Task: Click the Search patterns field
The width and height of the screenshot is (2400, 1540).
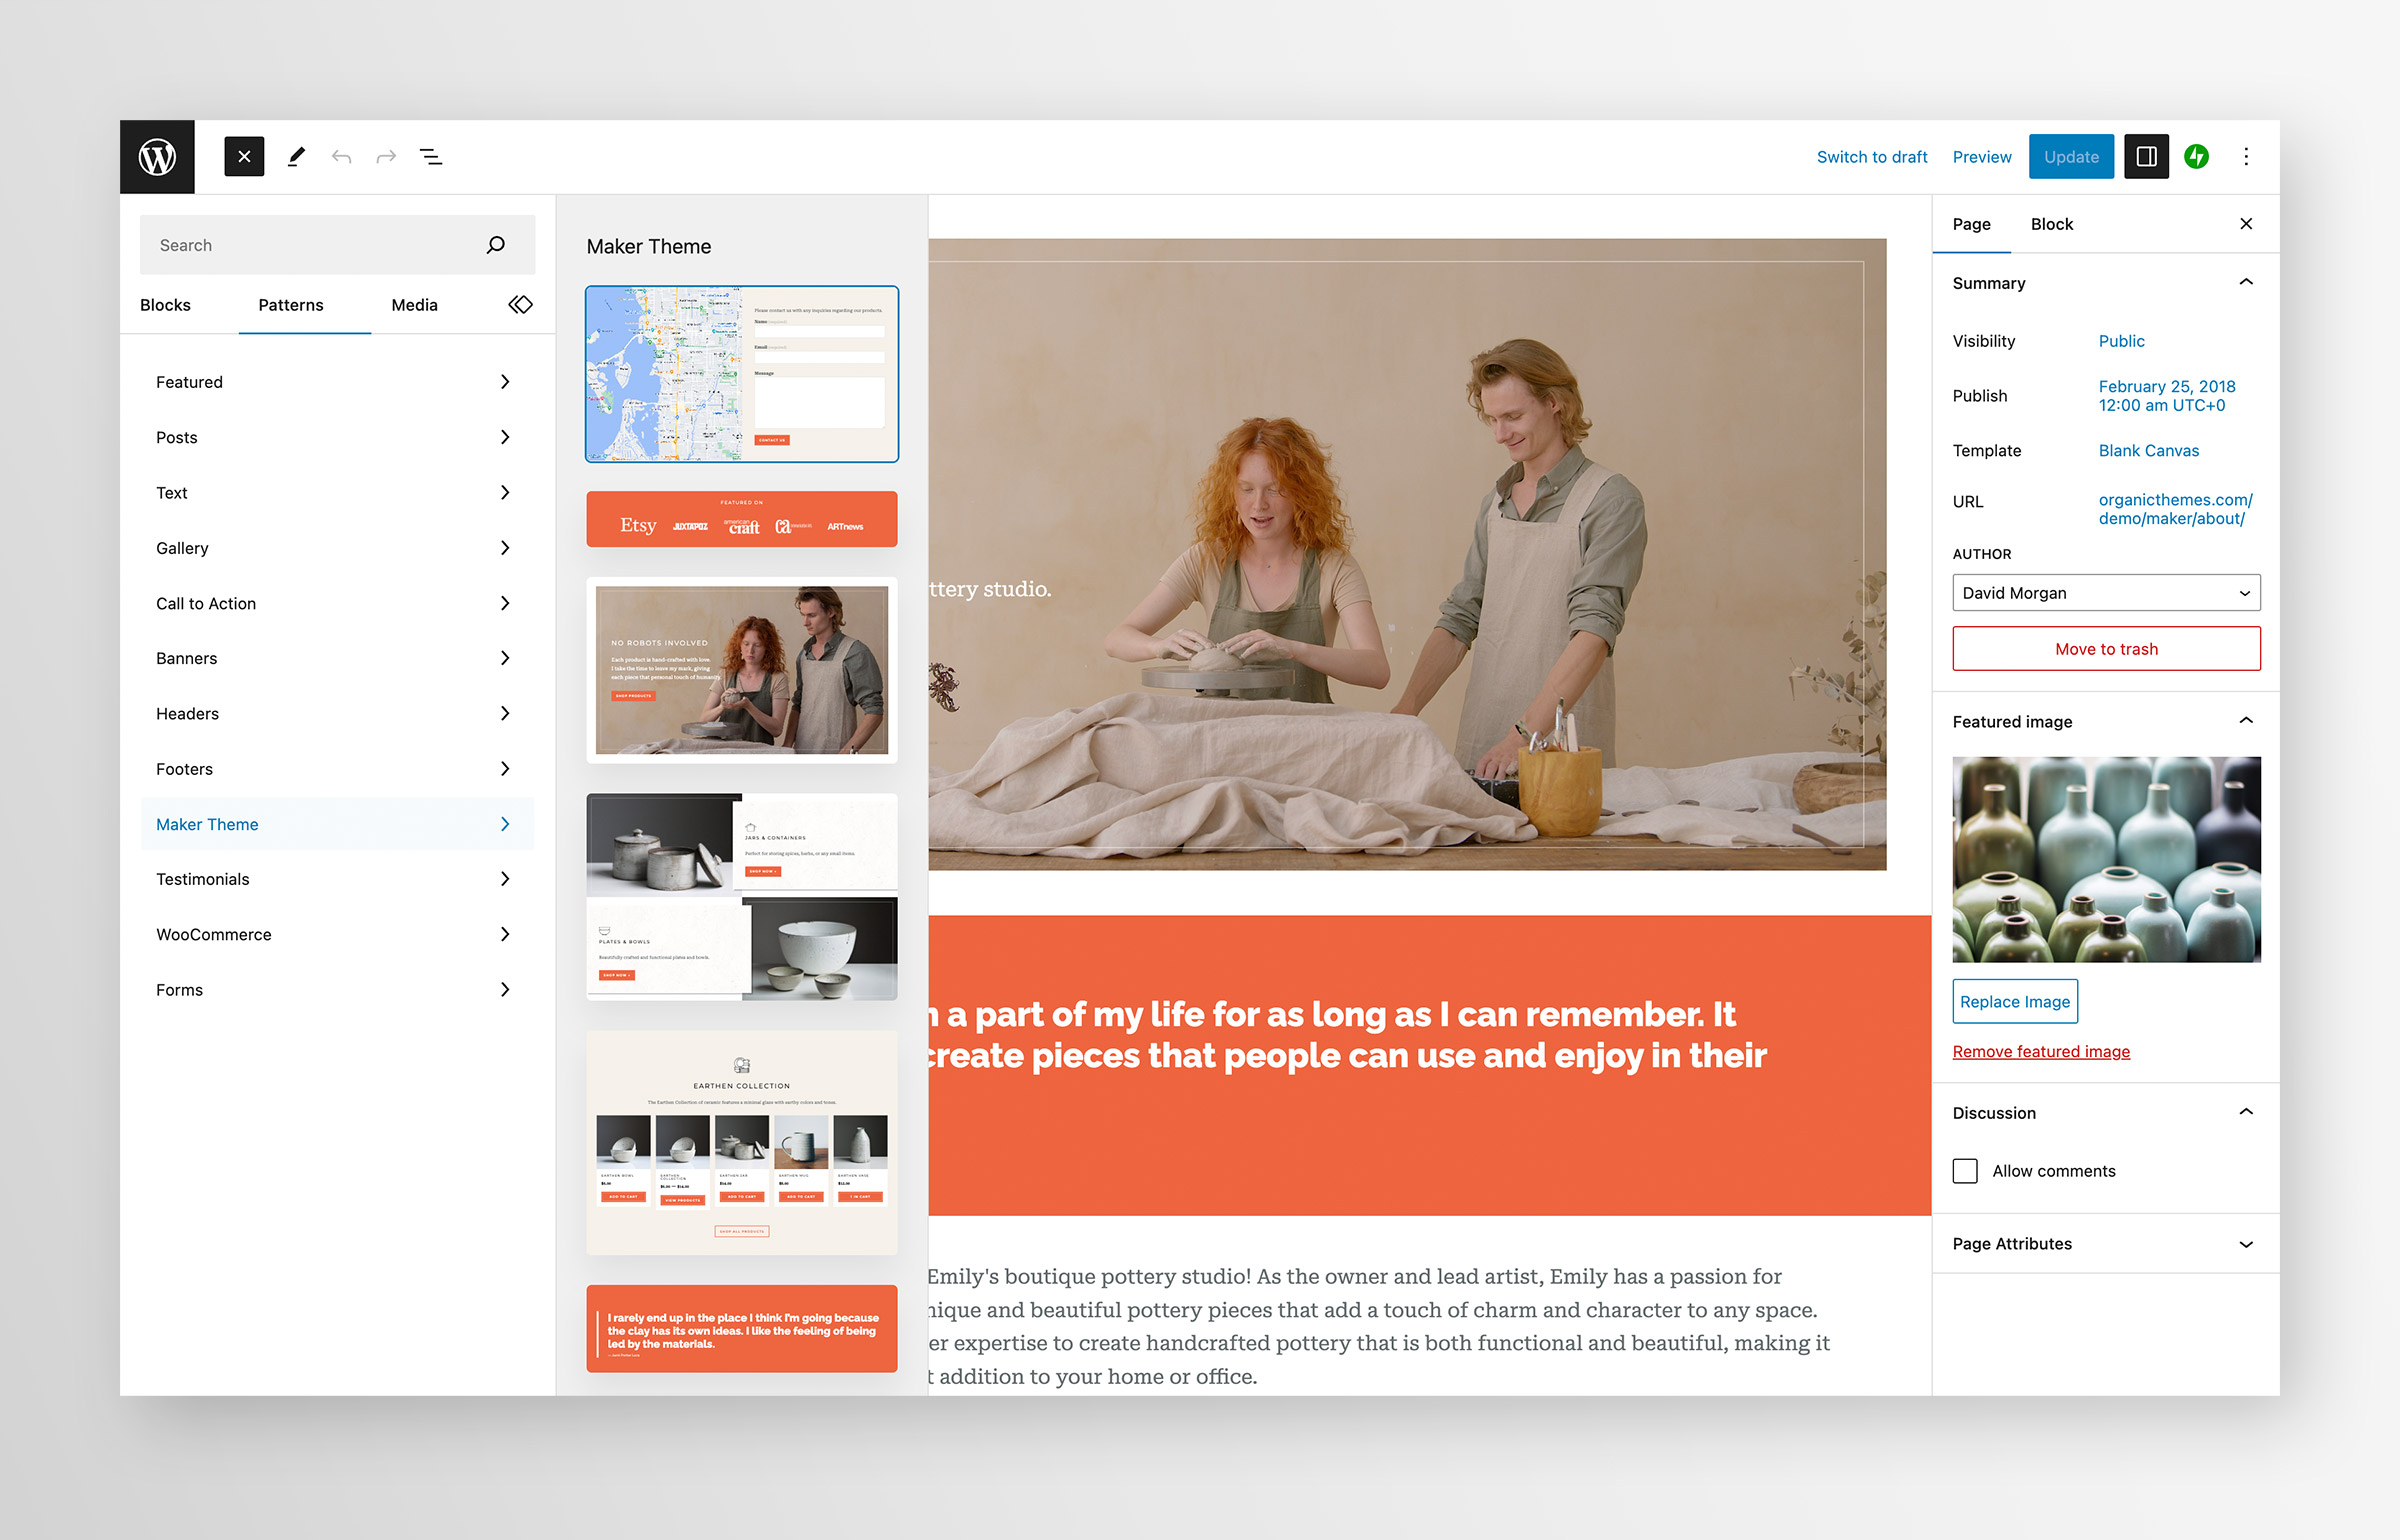Action: coord(337,245)
